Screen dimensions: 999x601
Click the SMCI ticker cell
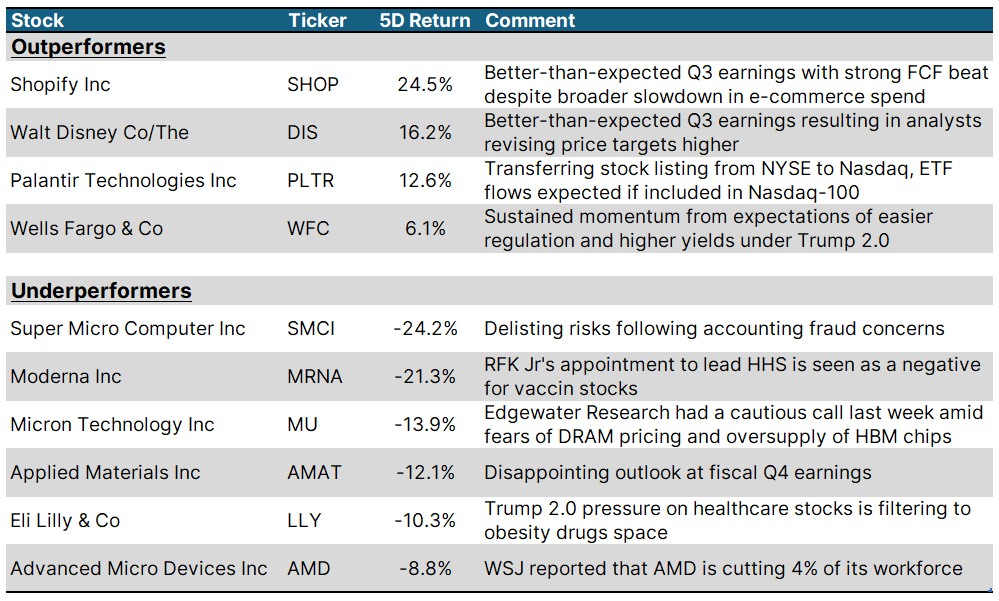pyautogui.click(x=311, y=329)
